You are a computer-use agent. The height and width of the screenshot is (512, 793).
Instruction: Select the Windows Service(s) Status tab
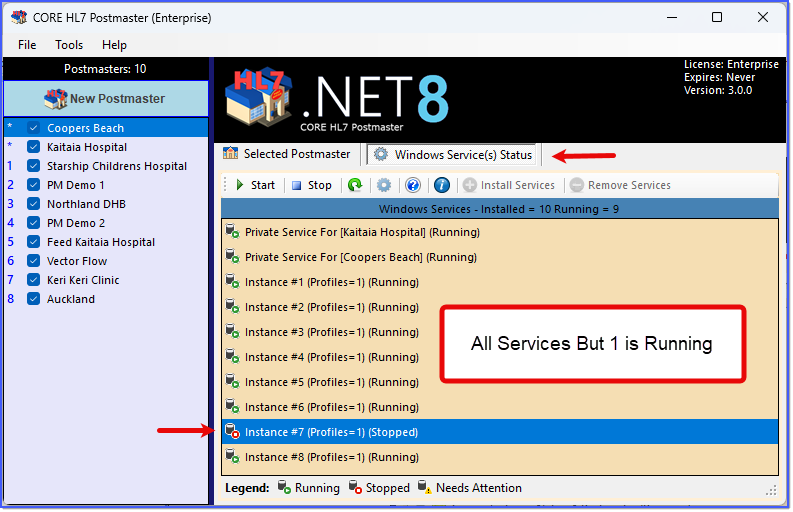tap(453, 154)
